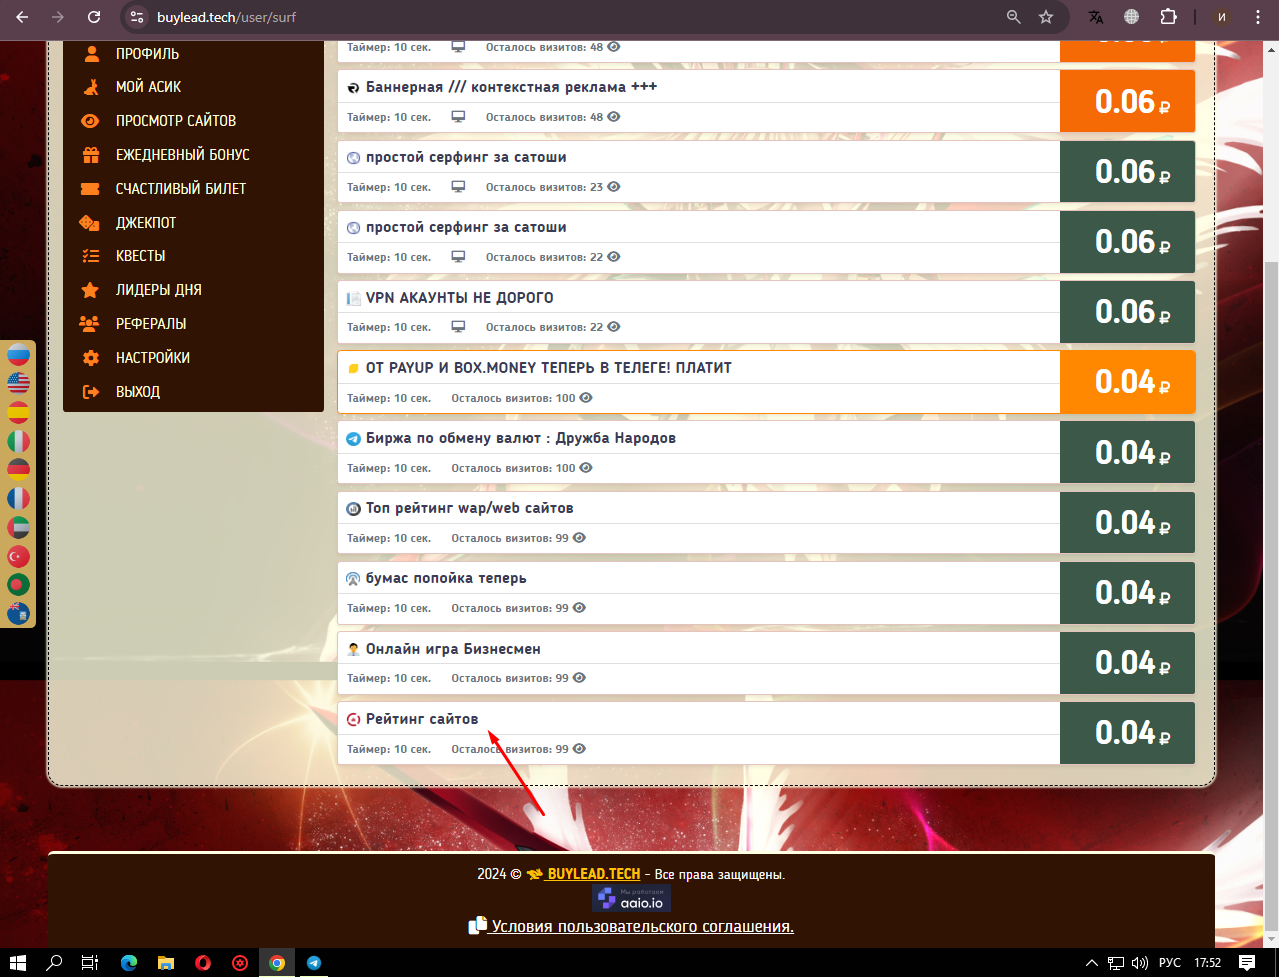1279x977 pixels.
Task: Show hidden system tray icons
Action: (x=1091, y=963)
